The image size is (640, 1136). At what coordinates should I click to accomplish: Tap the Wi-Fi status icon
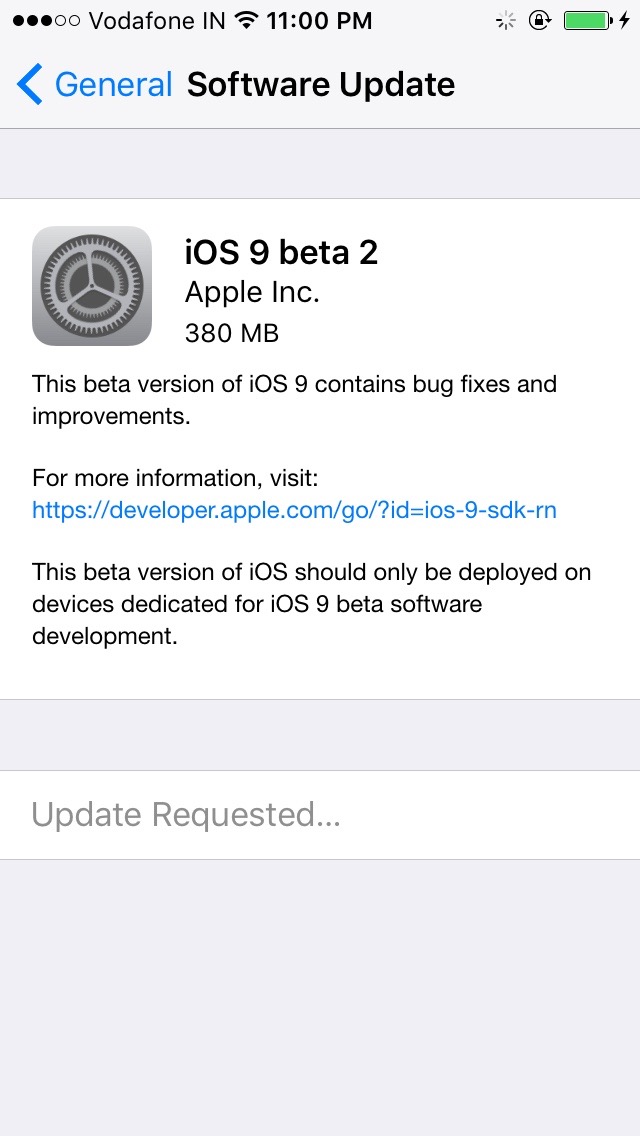(x=244, y=20)
